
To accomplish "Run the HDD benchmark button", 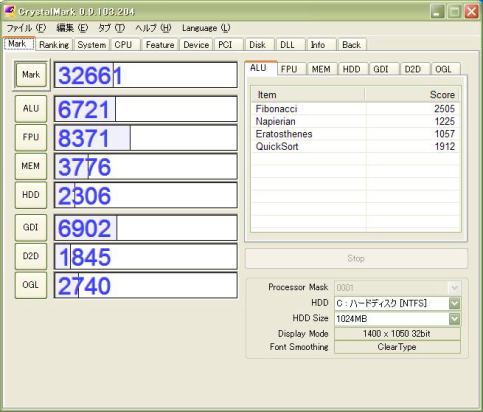I will tap(31, 195).
